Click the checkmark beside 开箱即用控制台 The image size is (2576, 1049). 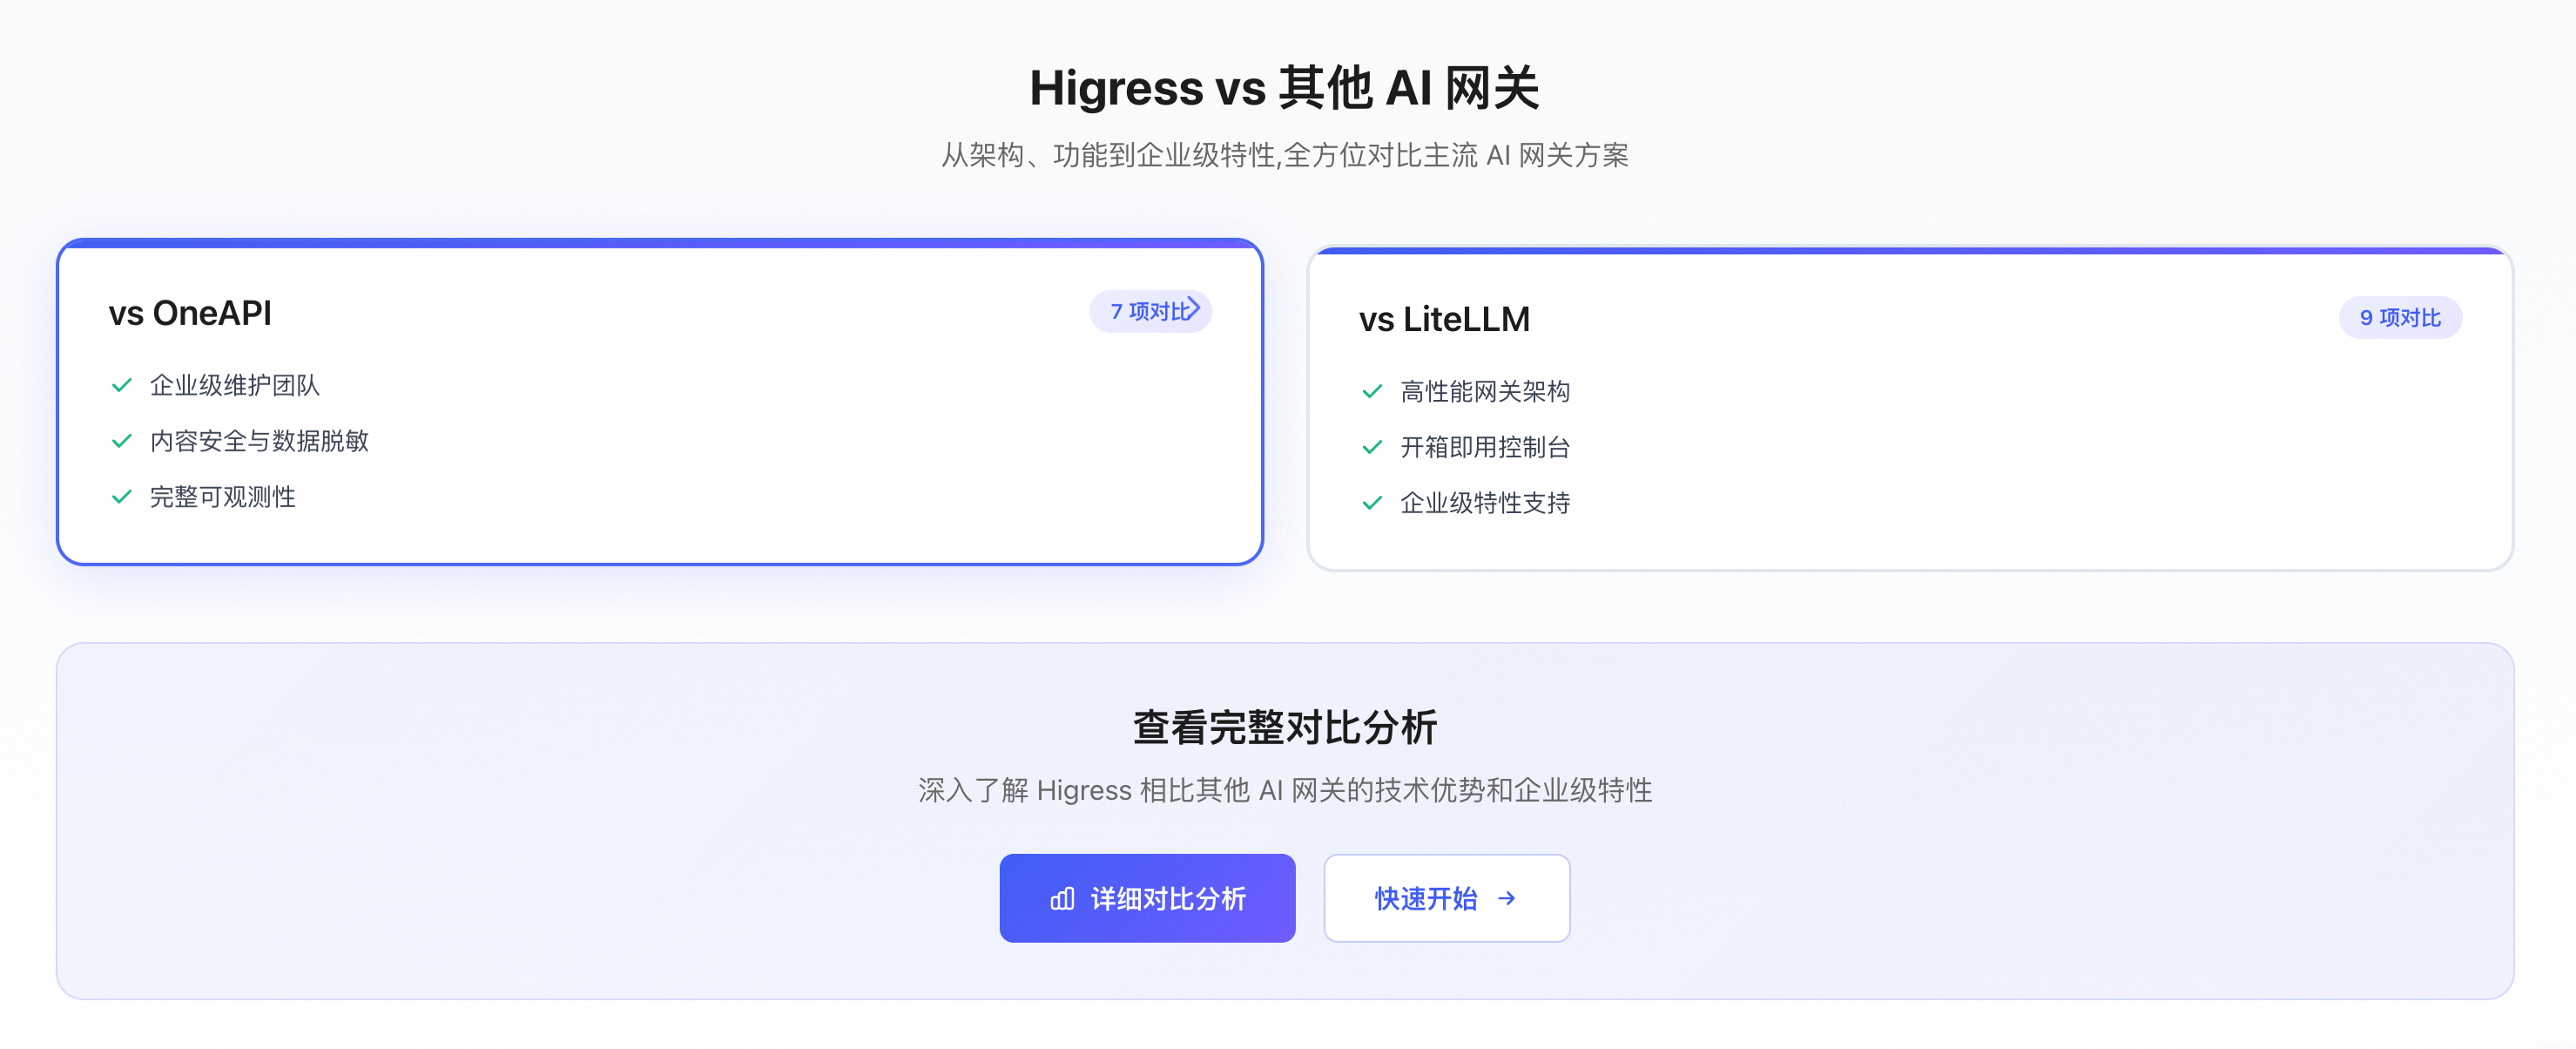point(1372,447)
